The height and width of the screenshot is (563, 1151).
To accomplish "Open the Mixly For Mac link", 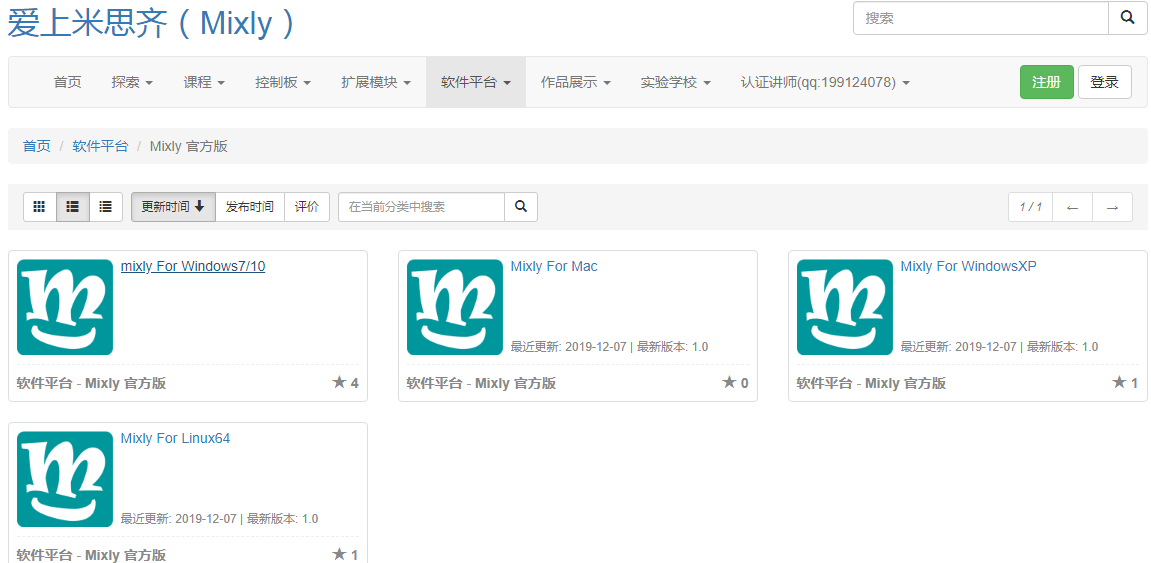I will (x=554, y=266).
